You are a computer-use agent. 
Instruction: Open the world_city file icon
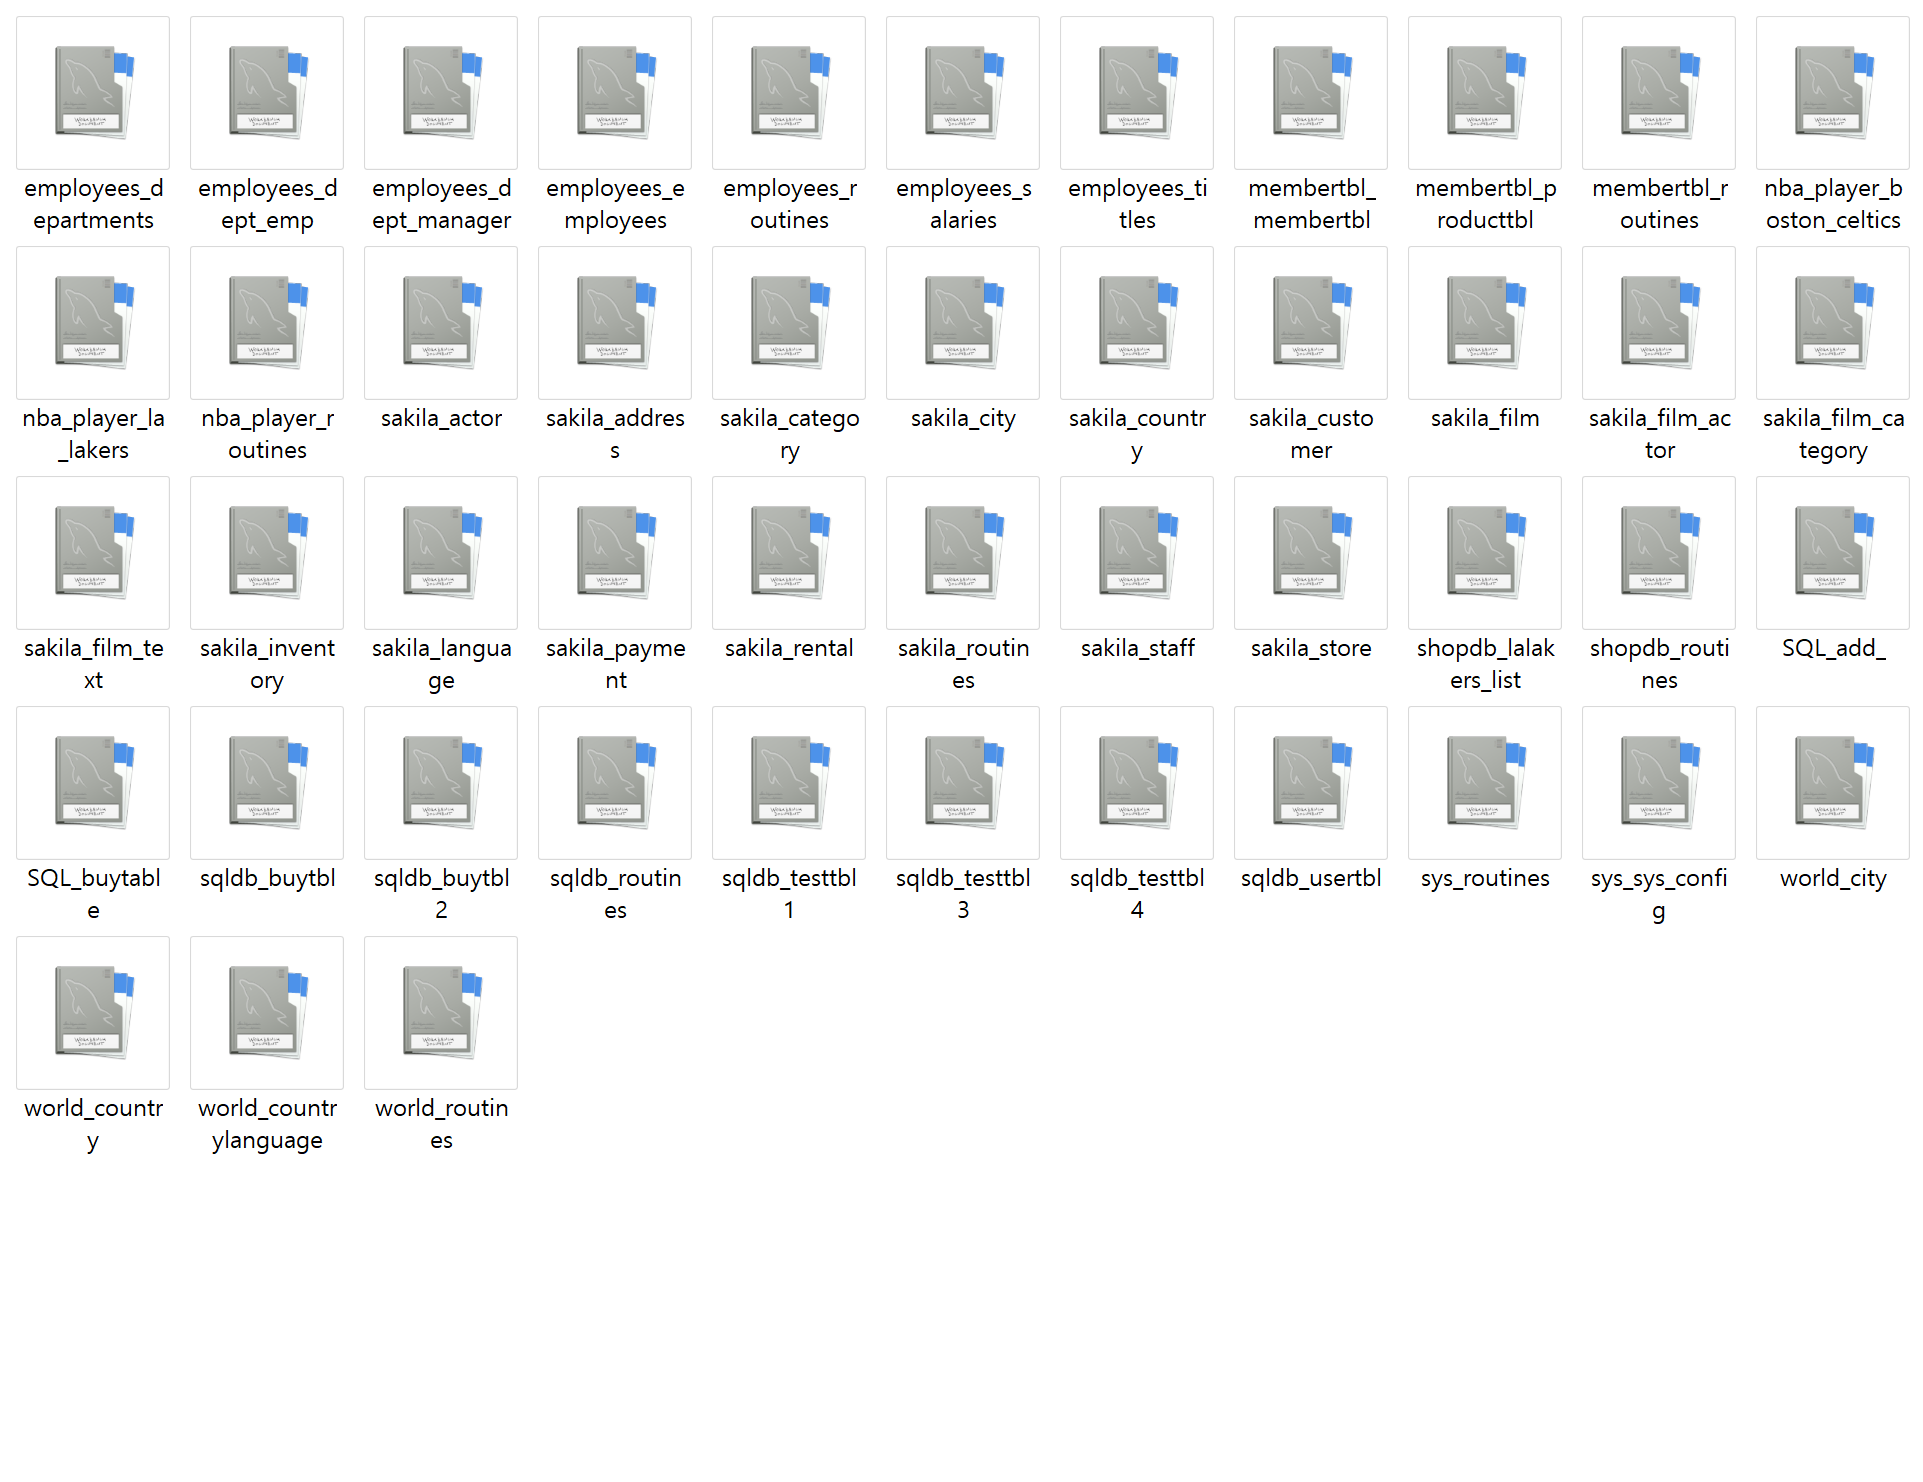1832,782
